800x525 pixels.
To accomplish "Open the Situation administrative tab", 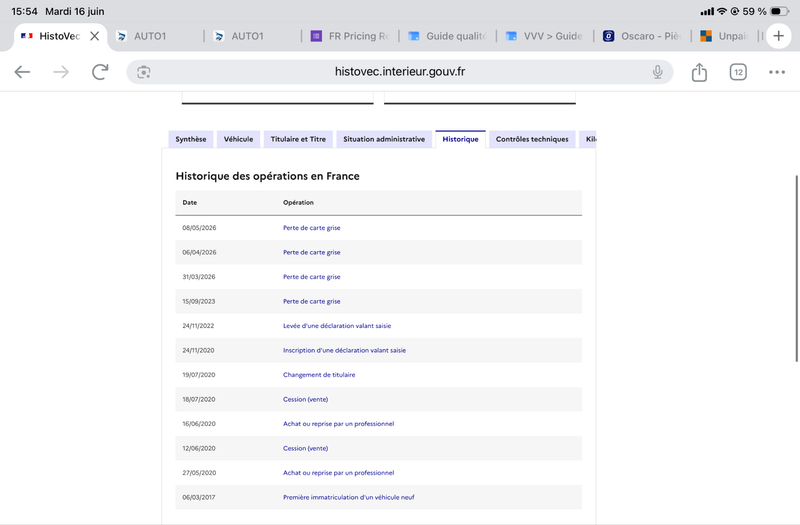I will click(384, 139).
